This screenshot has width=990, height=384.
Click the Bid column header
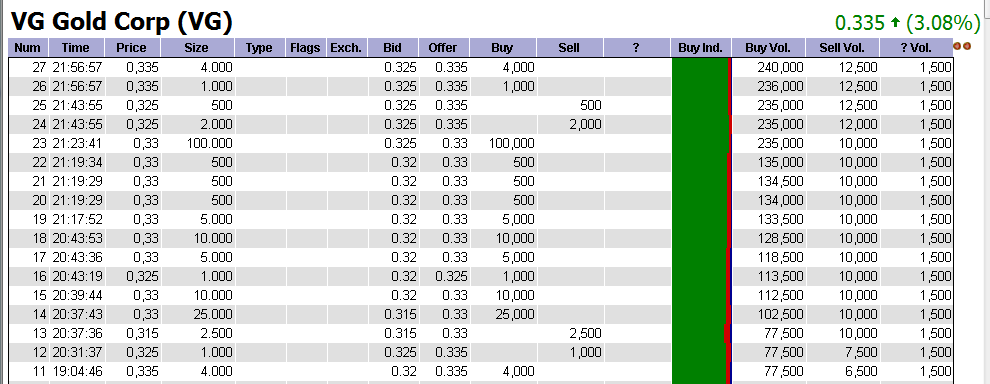point(392,47)
